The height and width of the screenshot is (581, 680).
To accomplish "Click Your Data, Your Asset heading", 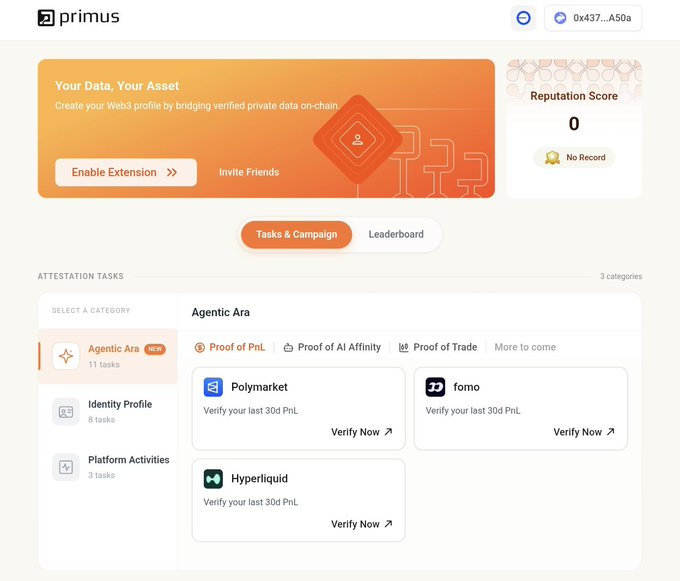I will point(117,86).
